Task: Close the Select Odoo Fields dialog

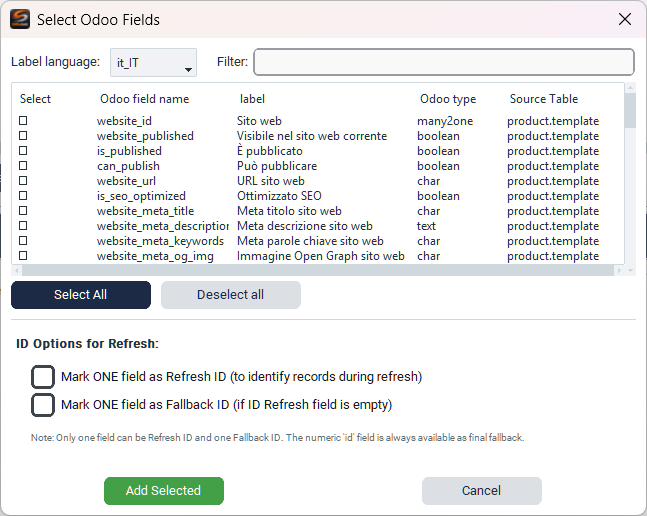Action: [x=625, y=19]
